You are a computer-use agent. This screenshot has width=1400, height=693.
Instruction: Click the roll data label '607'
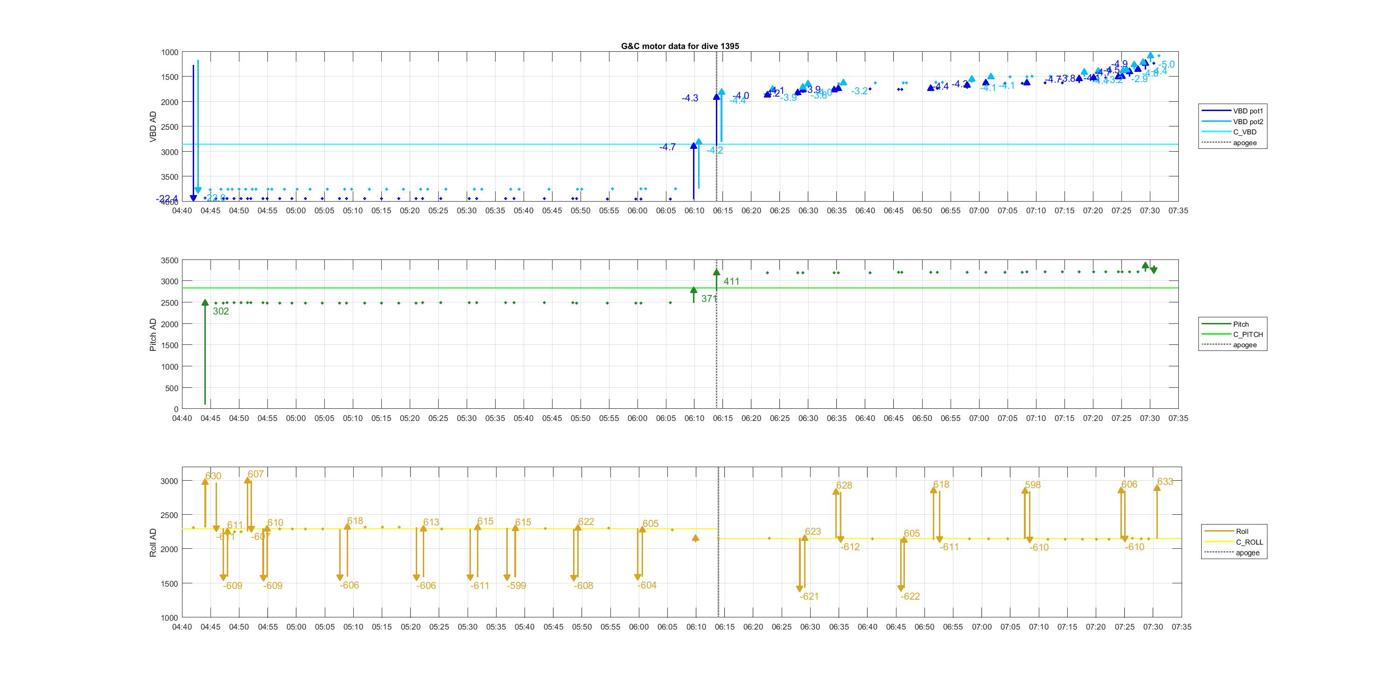[256, 475]
